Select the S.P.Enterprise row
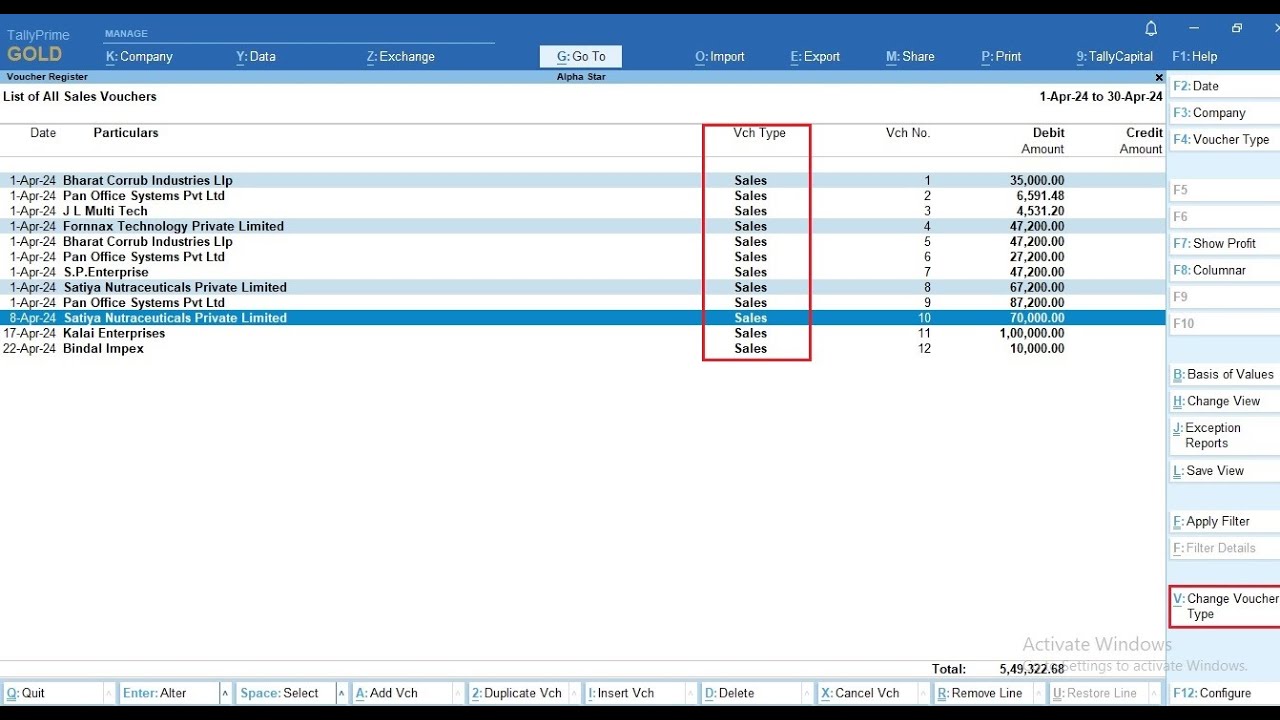This screenshot has height=720, width=1280. click(x=583, y=272)
